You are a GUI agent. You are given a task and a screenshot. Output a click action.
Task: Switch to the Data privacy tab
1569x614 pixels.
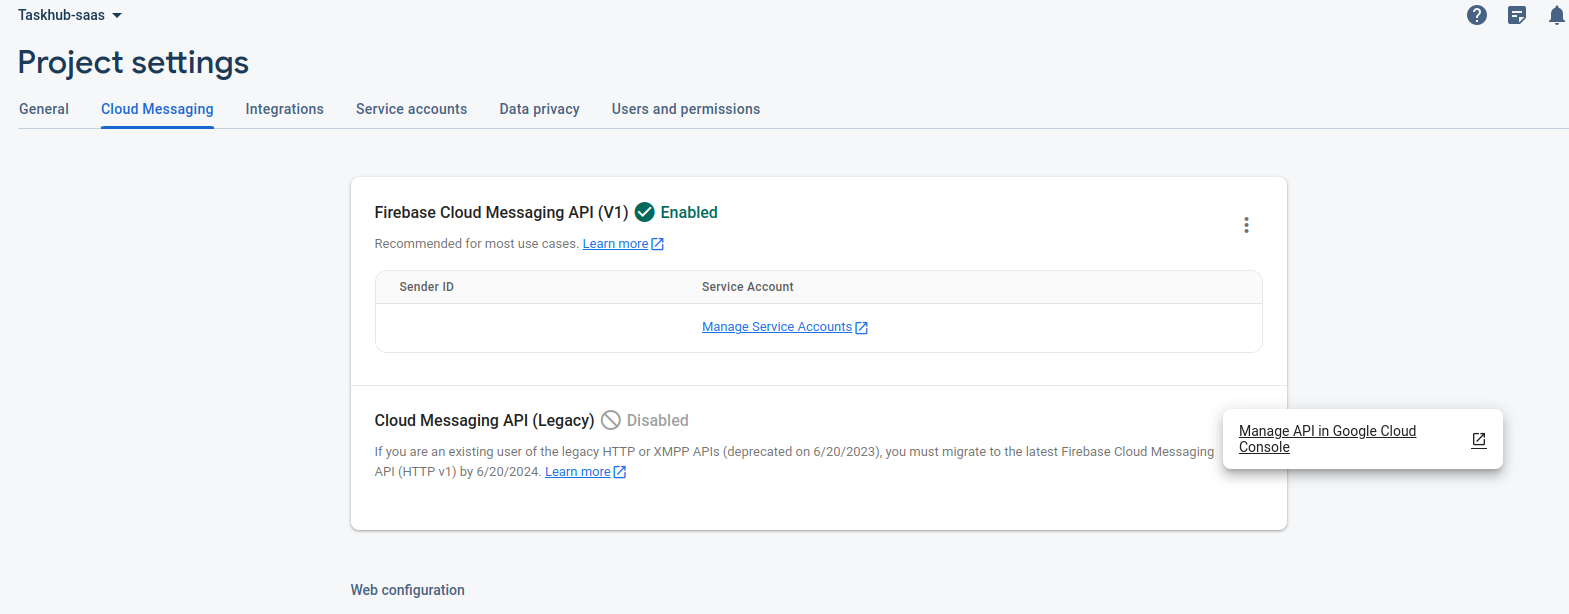[539, 109]
